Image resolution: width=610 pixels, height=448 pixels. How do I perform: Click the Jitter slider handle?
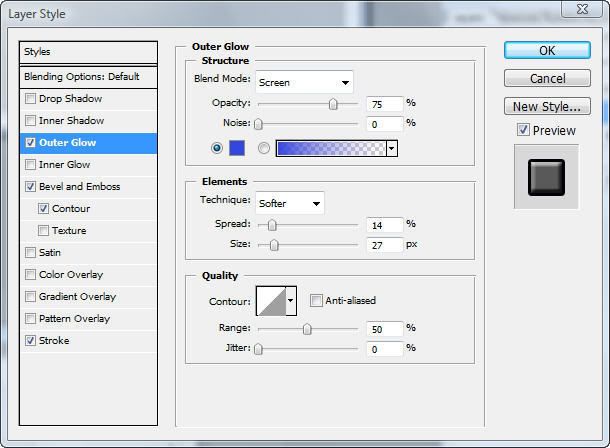(x=258, y=349)
